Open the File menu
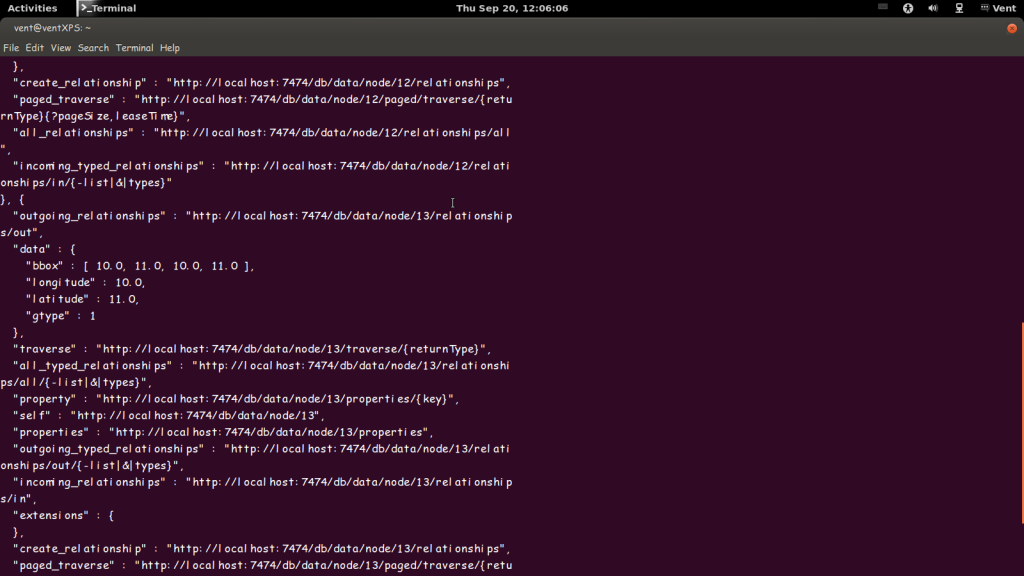Image resolution: width=1024 pixels, height=576 pixels. pyautogui.click(x=11, y=48)
